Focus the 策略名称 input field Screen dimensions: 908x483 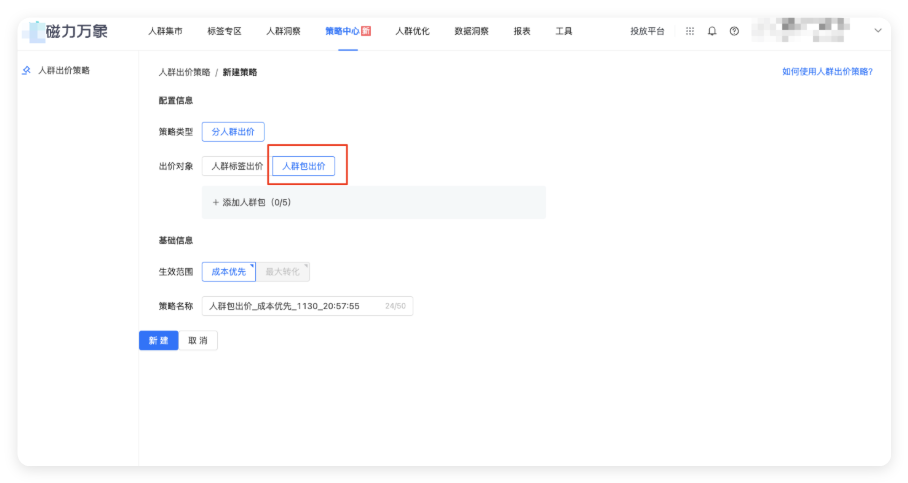(307, 306)
